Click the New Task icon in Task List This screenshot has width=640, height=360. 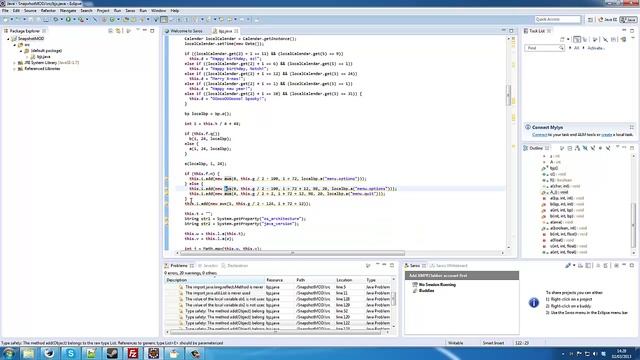tap(562, 40)
